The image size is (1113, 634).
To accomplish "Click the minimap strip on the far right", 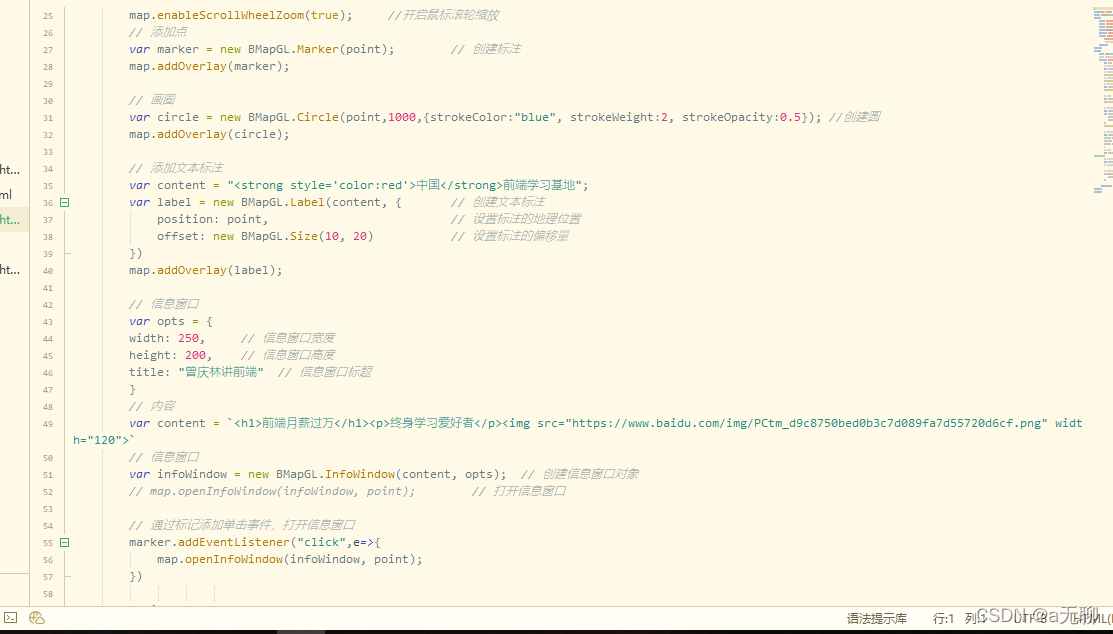I will coord(1100,300).
